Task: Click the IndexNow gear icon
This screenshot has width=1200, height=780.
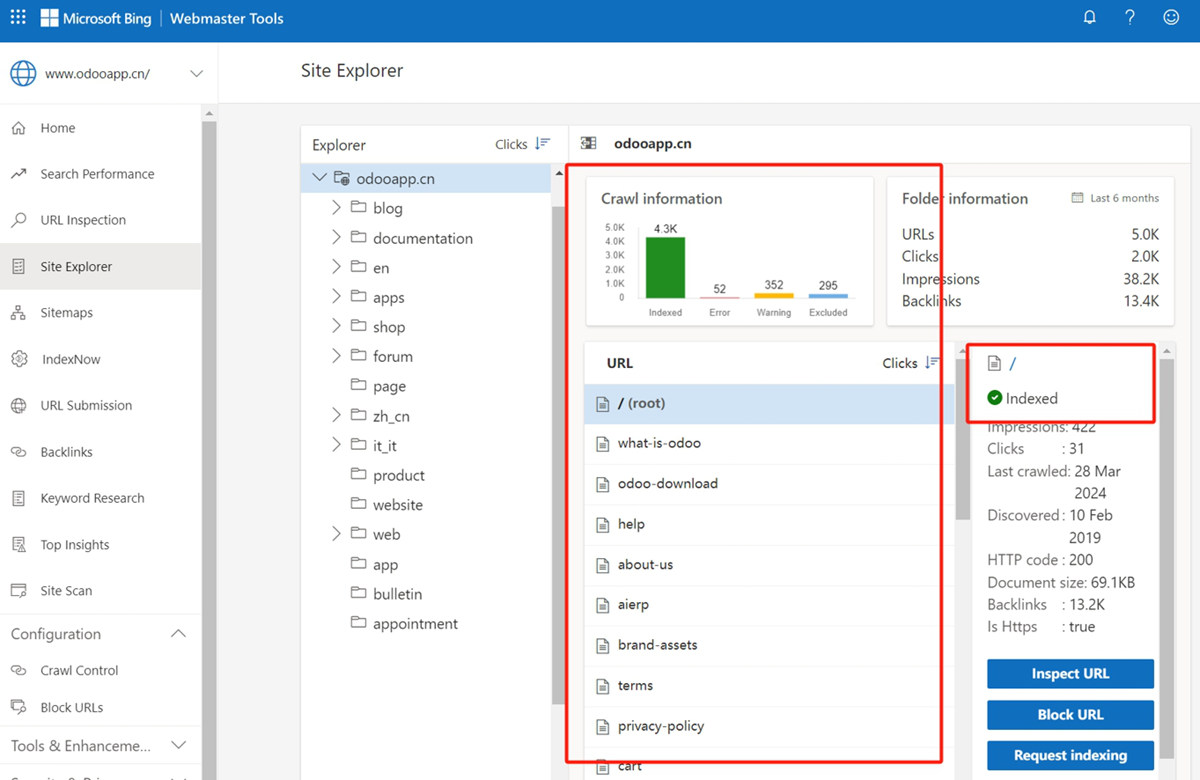Action: pos(19,359)
